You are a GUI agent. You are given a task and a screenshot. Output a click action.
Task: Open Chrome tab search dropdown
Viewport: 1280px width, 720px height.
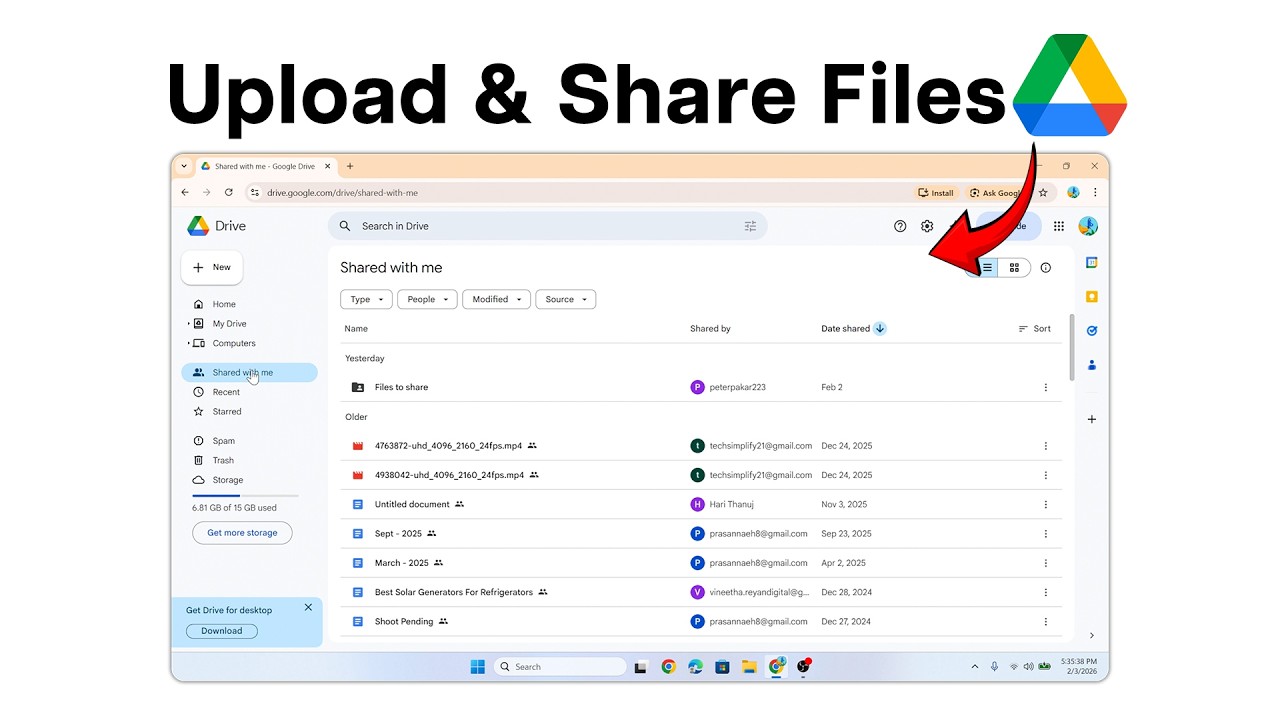click(184, 166)
